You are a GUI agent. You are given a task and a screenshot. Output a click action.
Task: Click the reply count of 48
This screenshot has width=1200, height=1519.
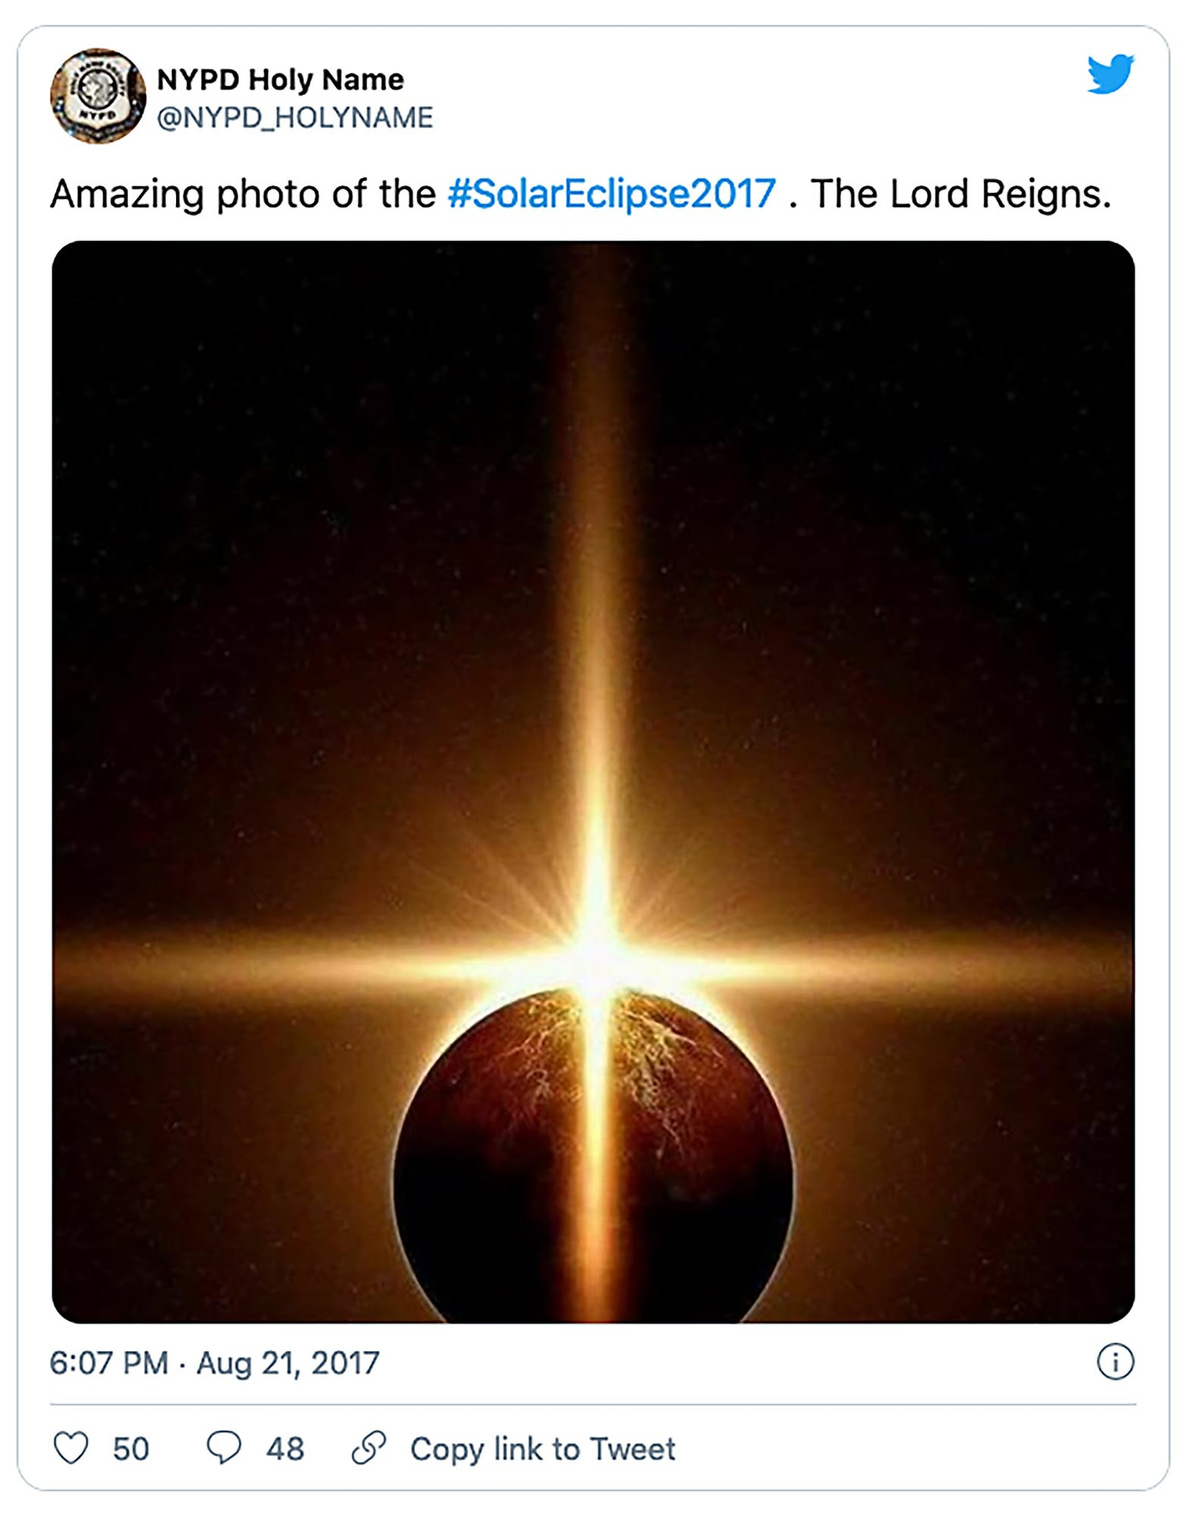[x=285, y=1448]
